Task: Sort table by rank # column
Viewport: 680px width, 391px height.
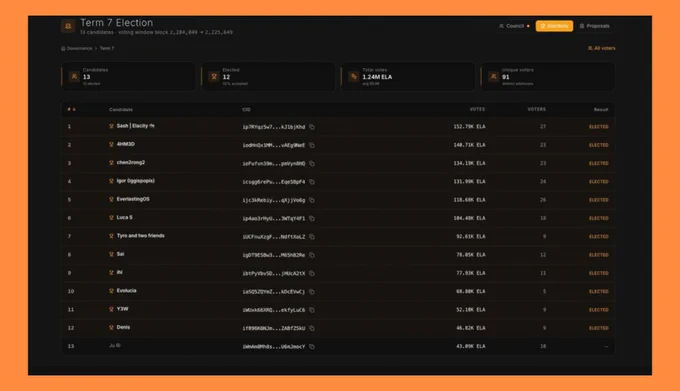Action: tap(72, 110)
